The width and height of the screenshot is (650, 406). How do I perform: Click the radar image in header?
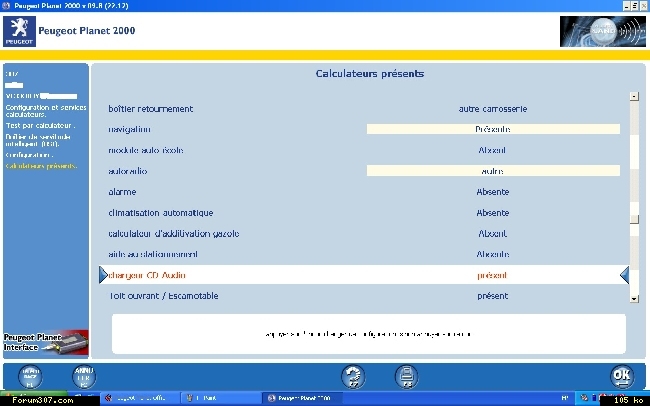[x=602, y=32]
